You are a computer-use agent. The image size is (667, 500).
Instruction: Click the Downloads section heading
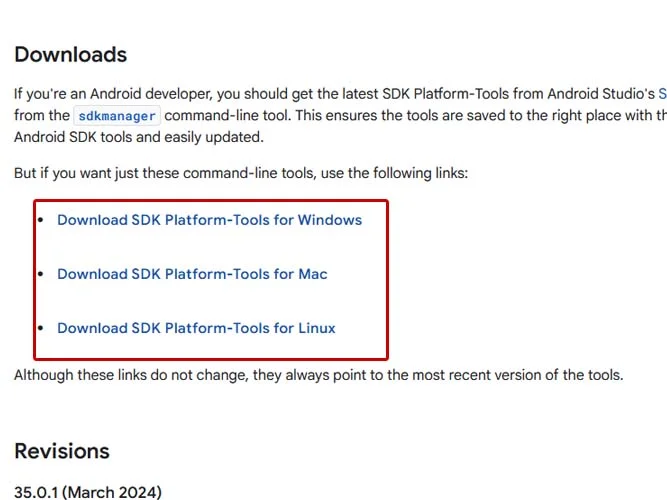pos(71,54)
